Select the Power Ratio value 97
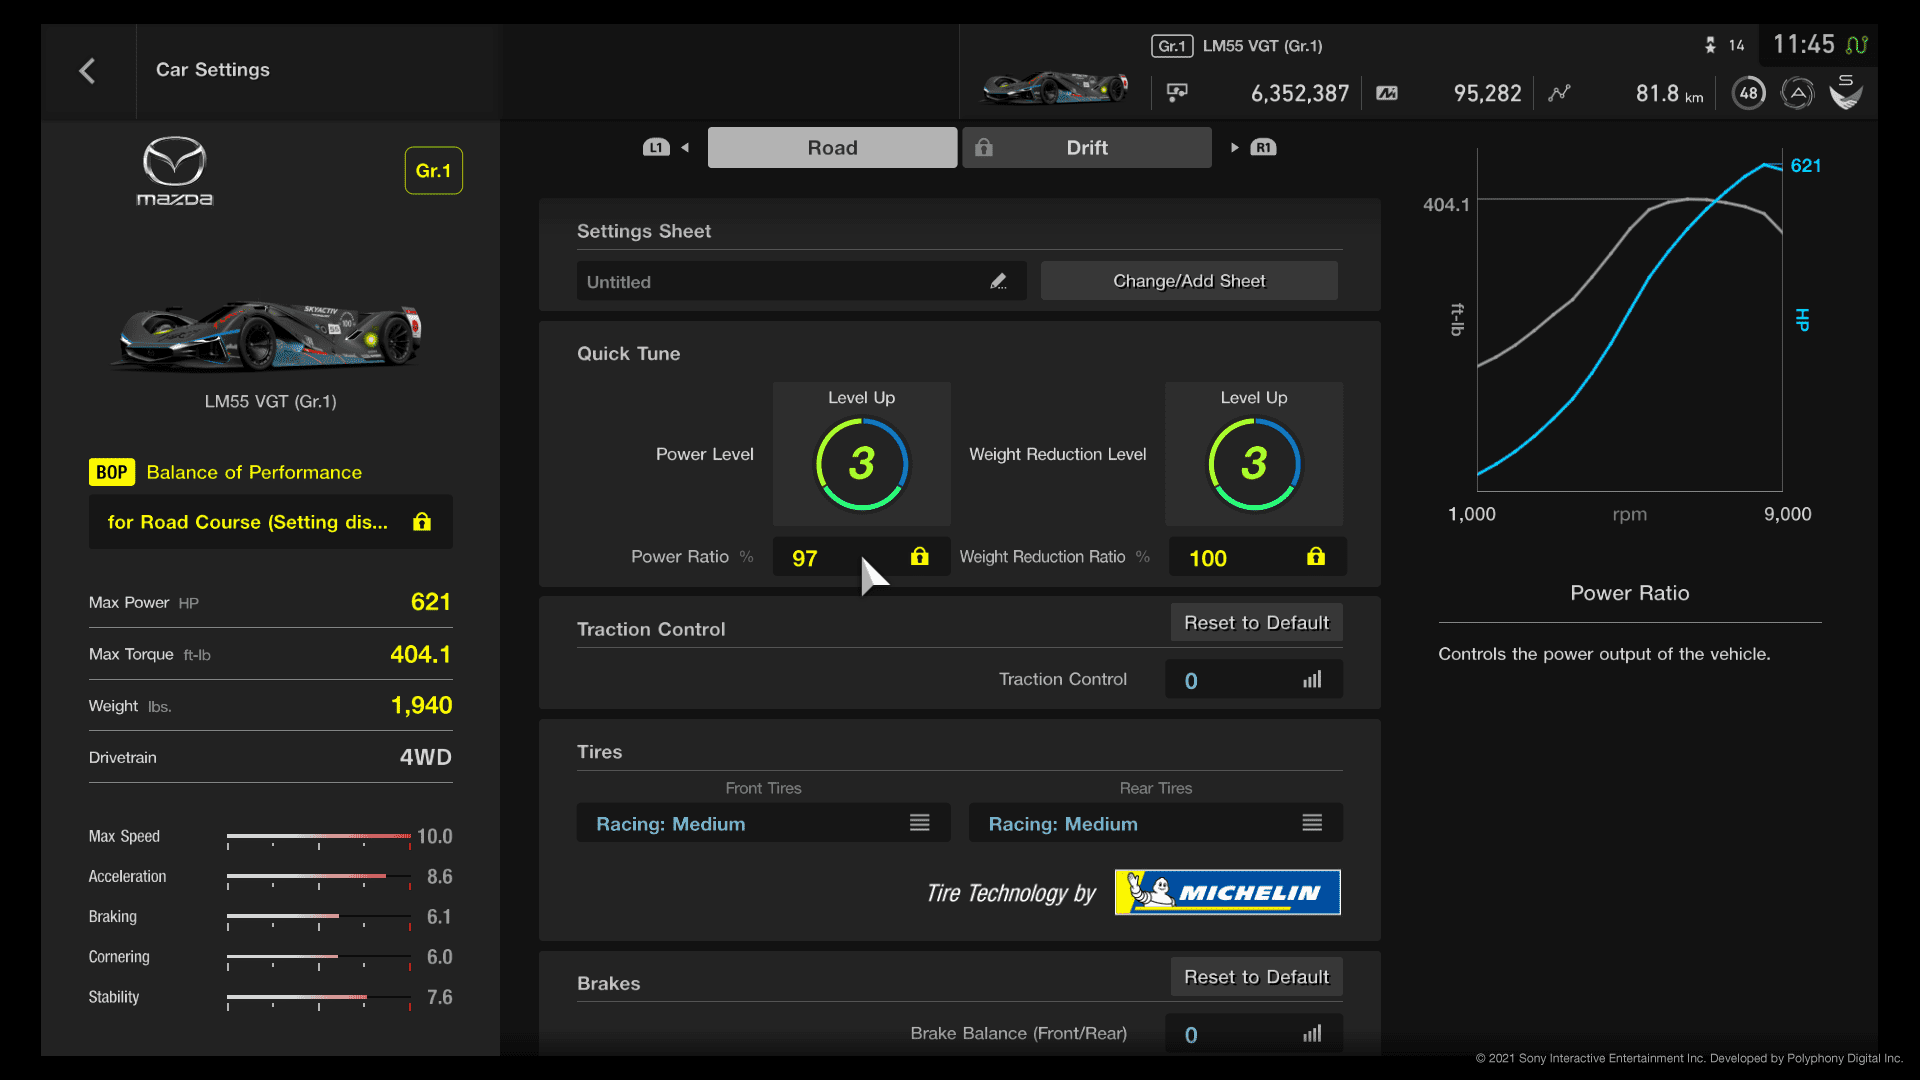 (x=862, y=557)
